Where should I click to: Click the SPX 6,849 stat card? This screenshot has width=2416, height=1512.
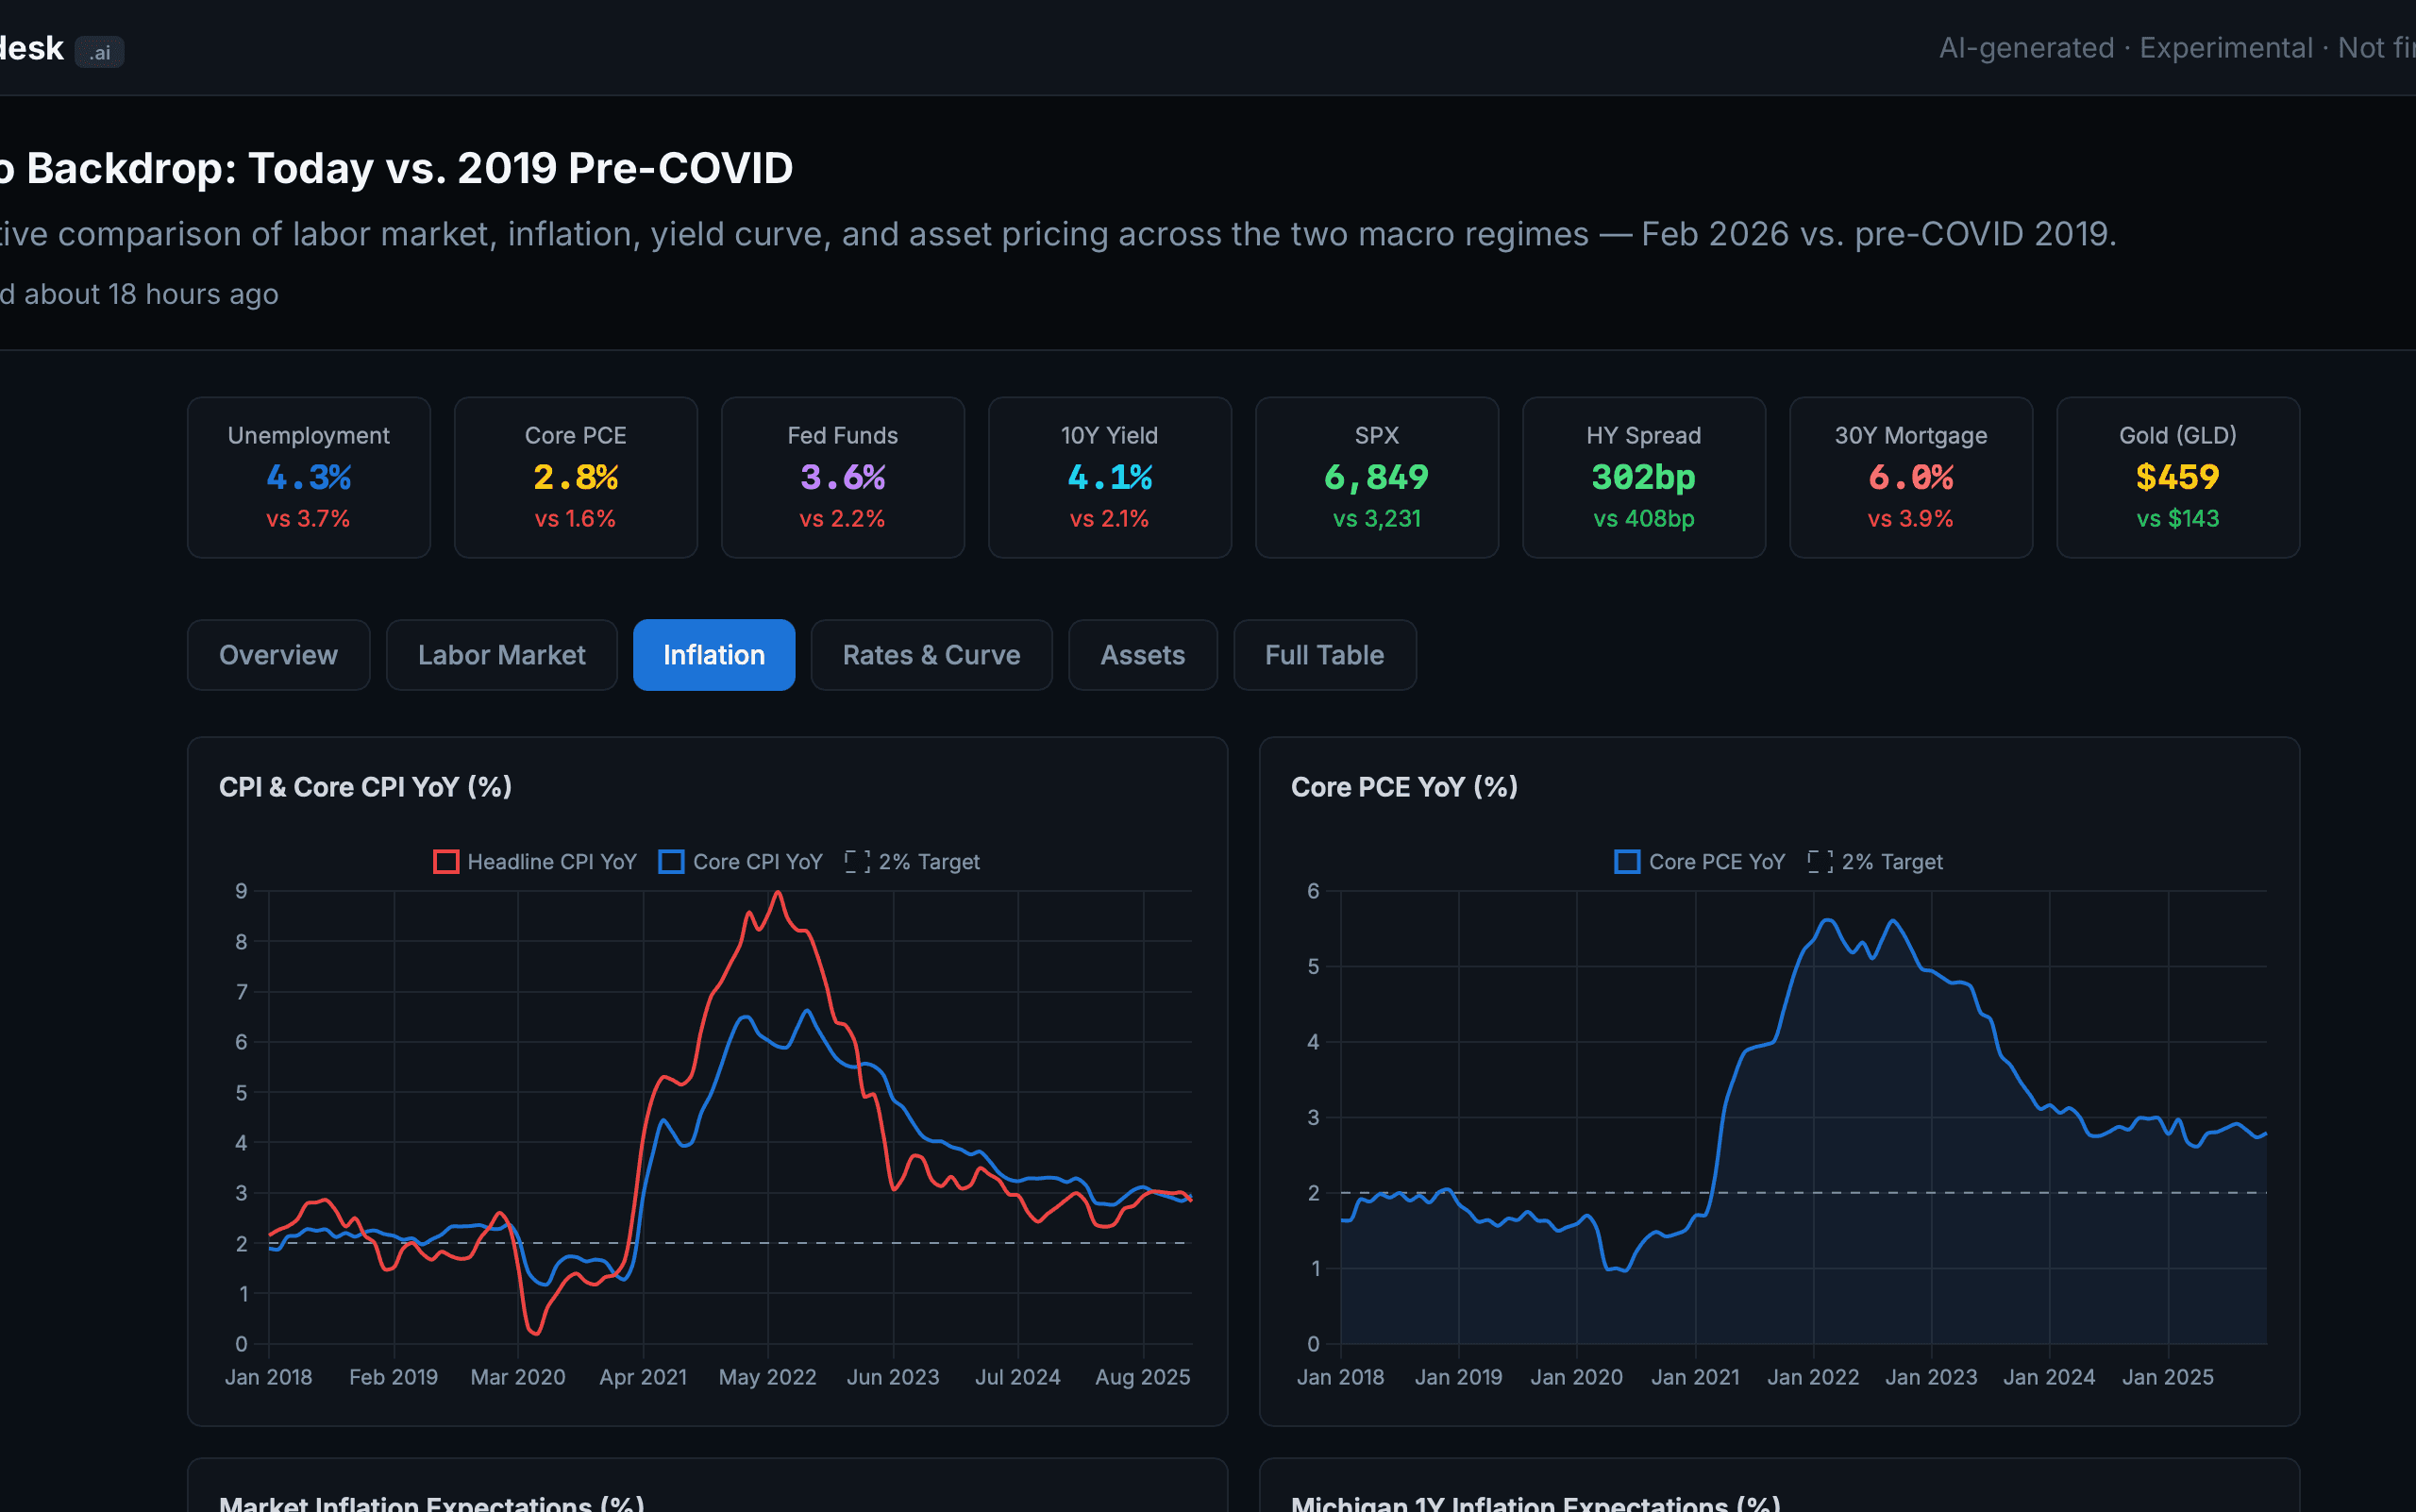(1376, 477)
